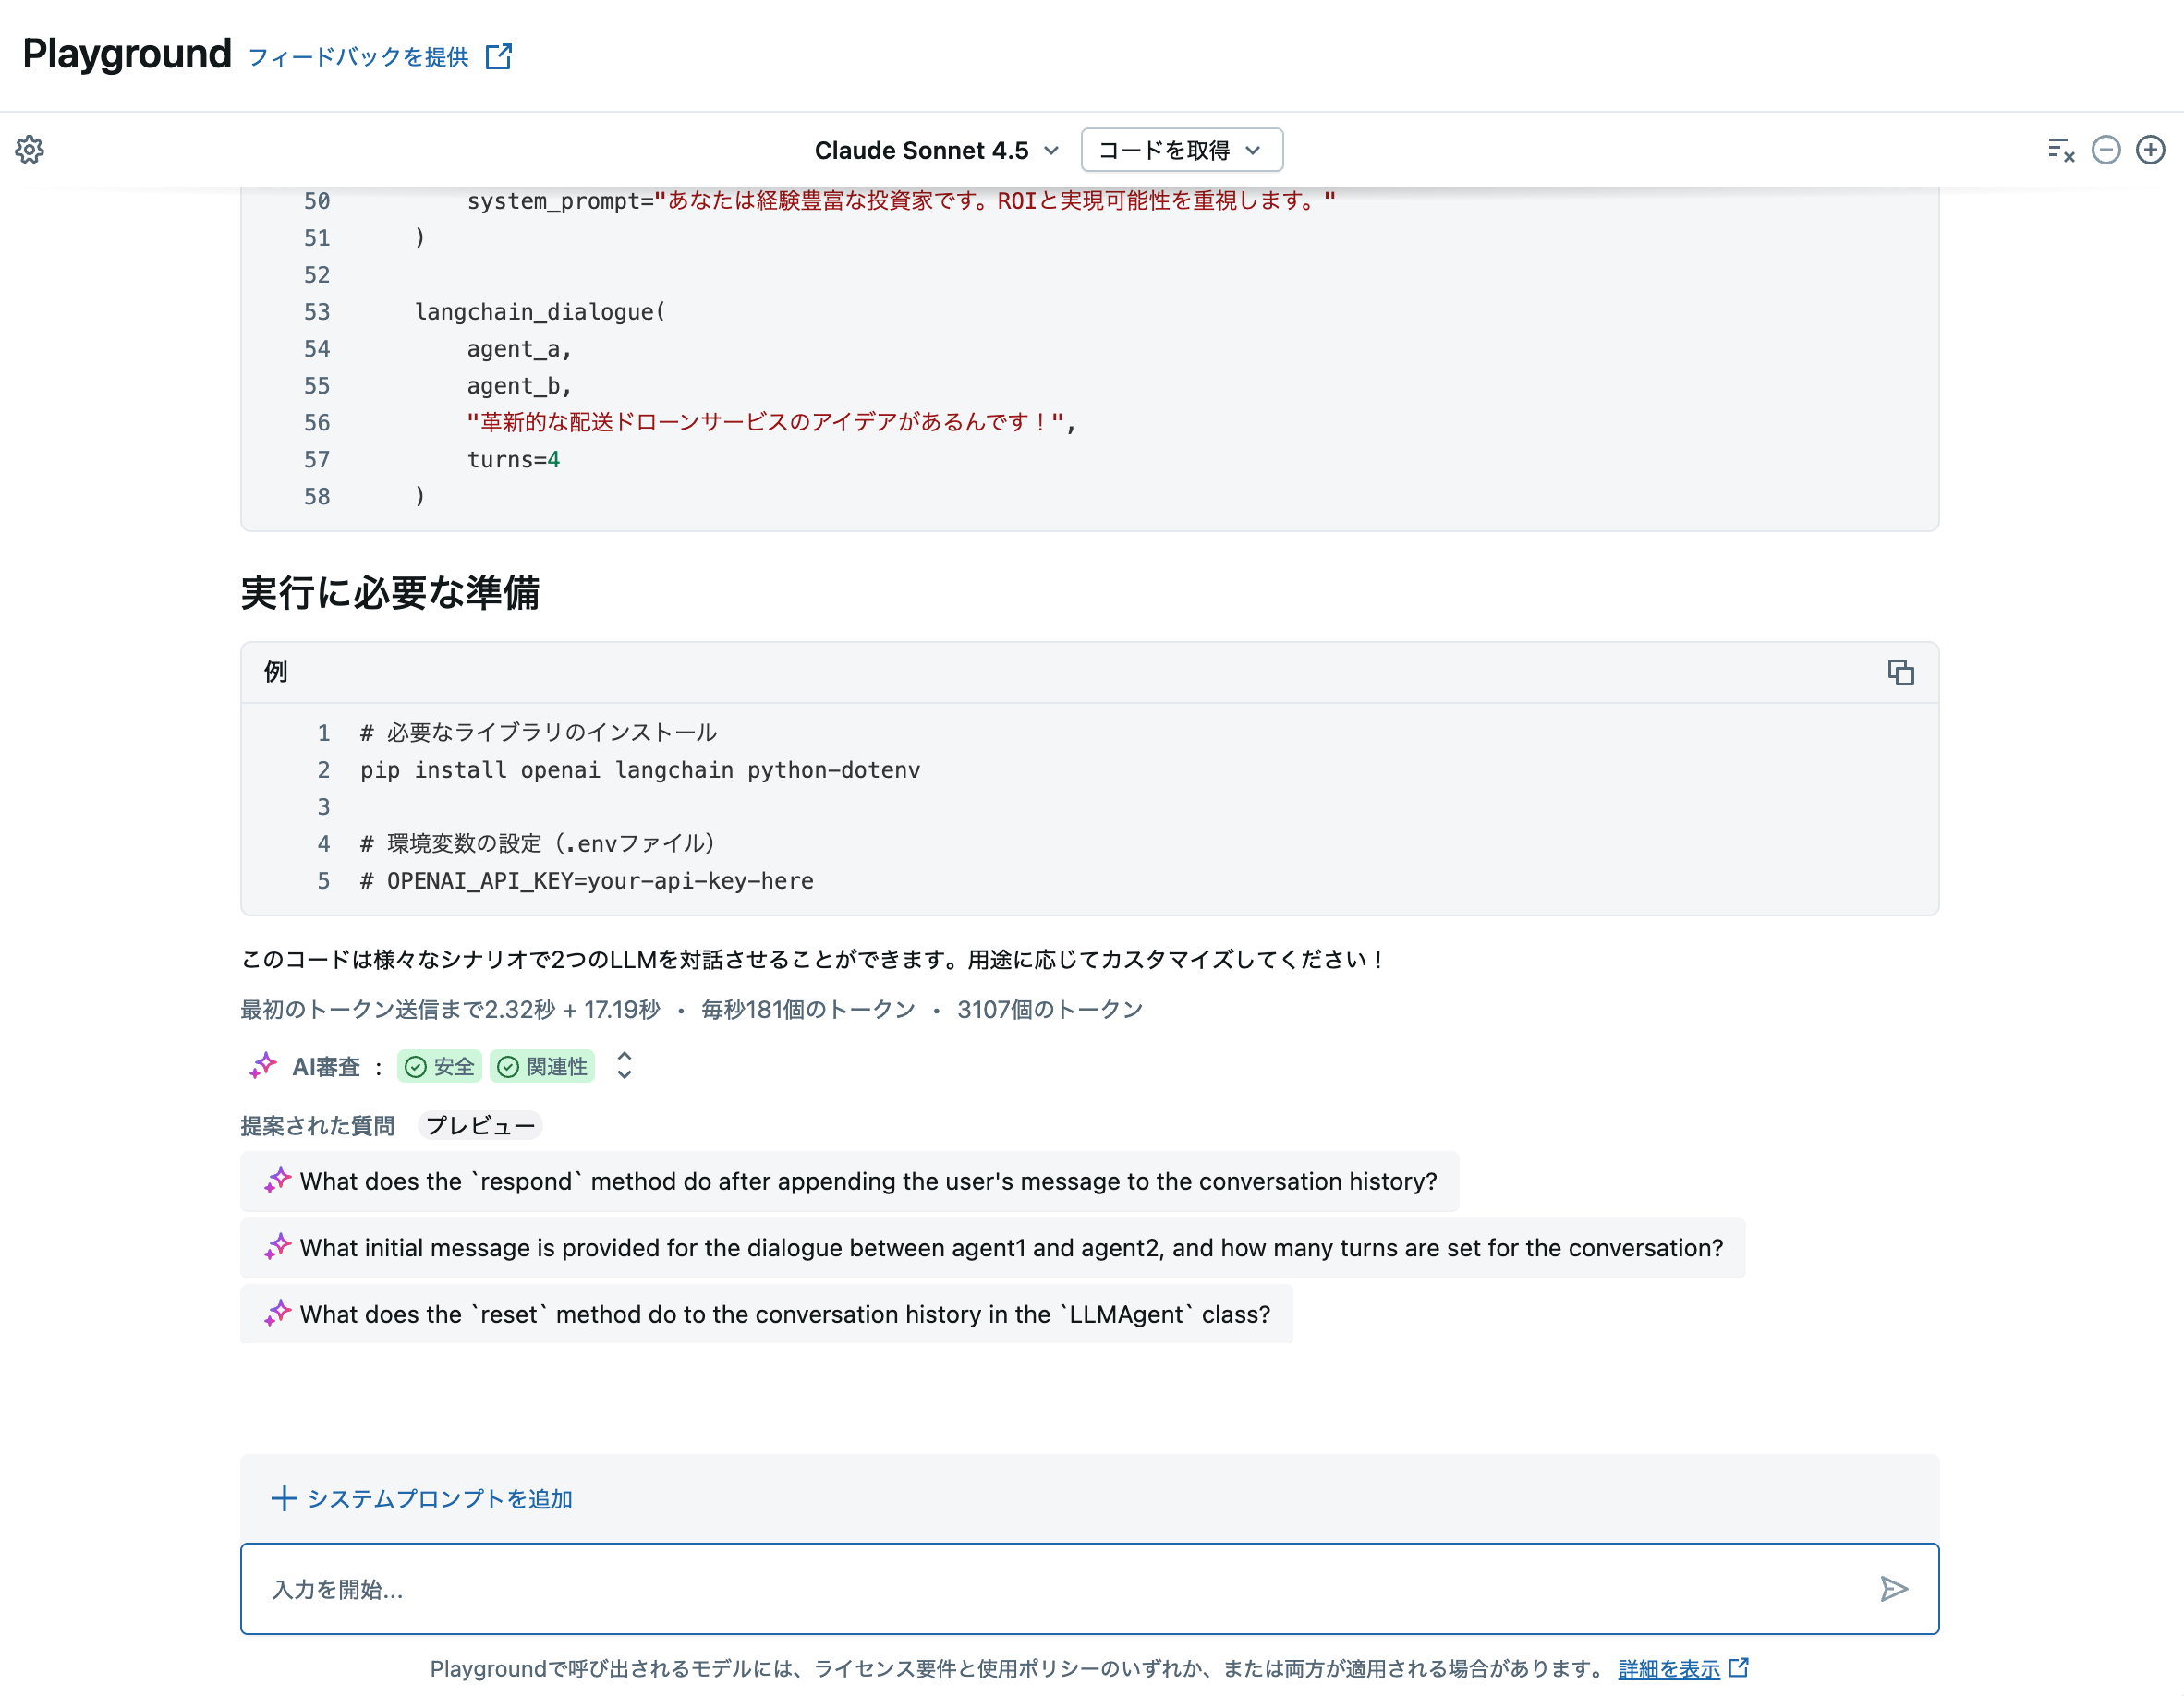Click the Playground heading

coord(125,53)
